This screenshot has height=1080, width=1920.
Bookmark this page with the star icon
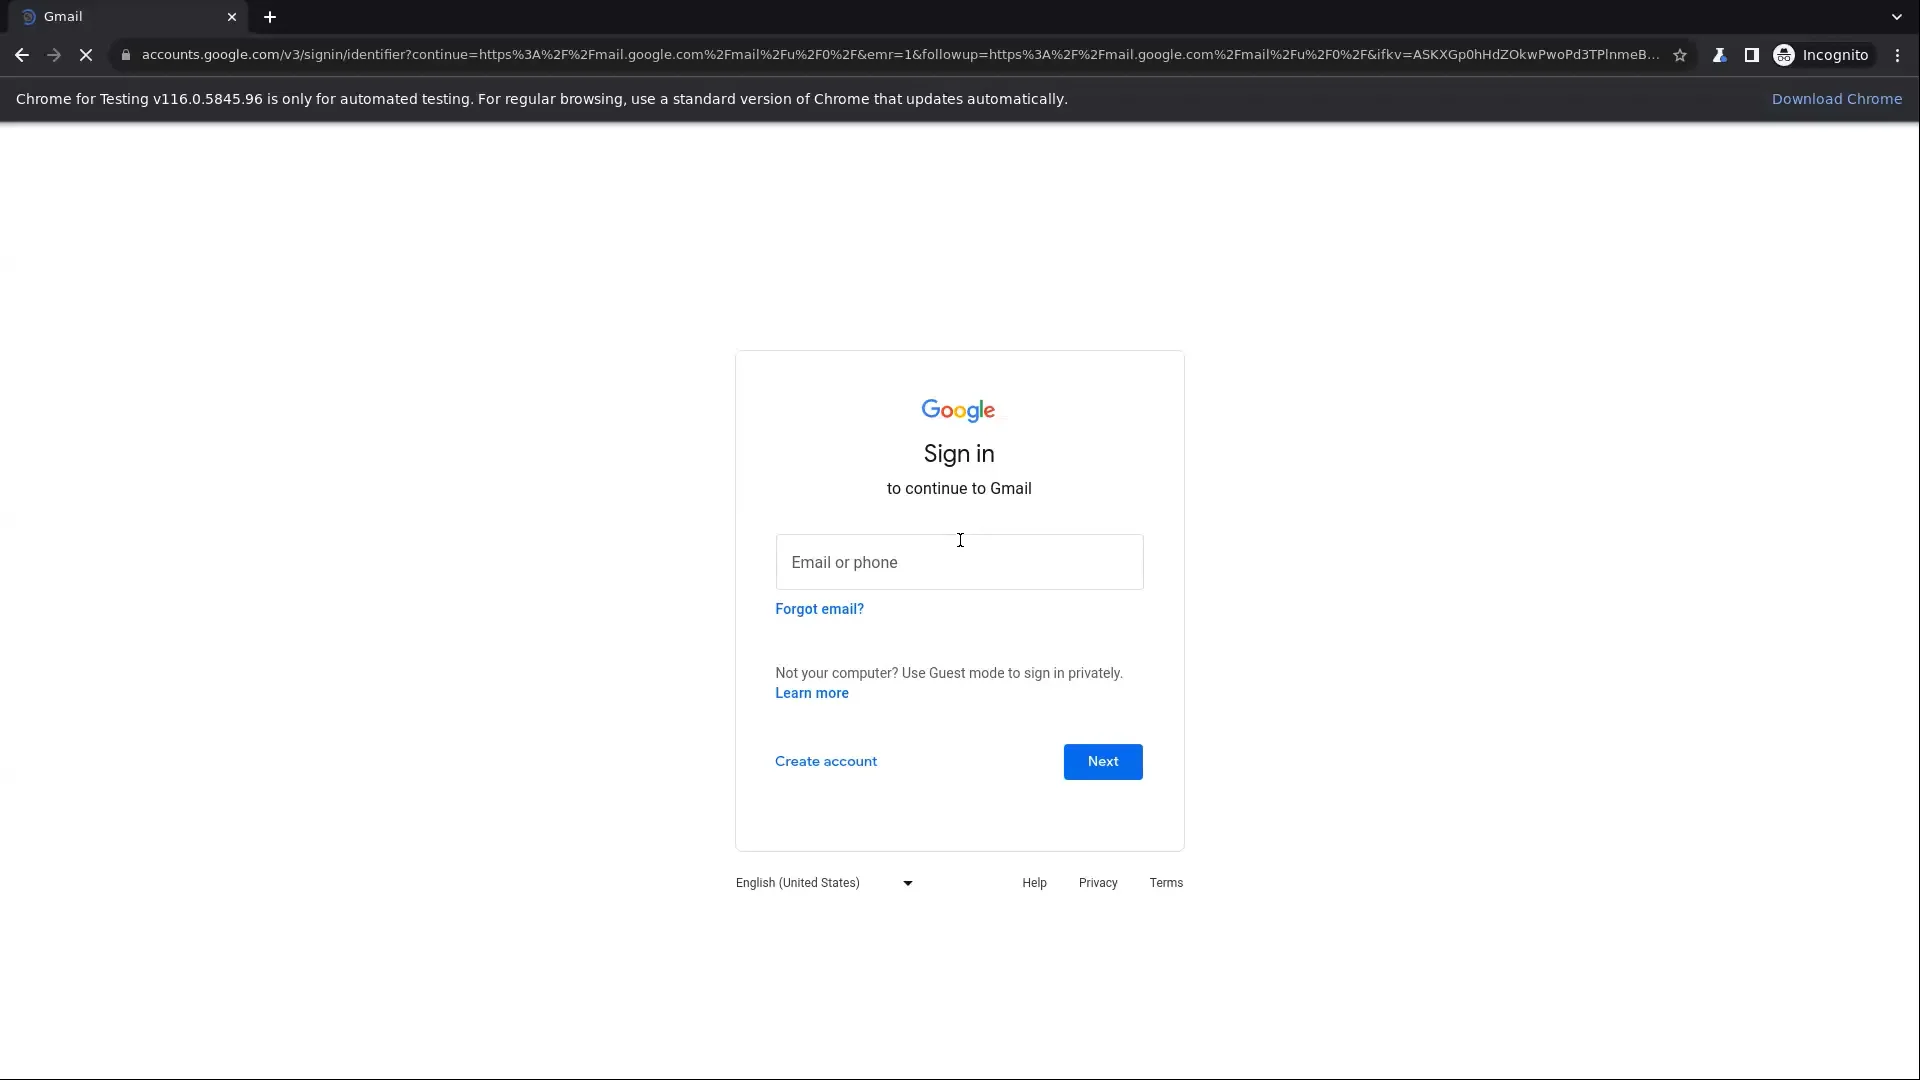pos(1680,55)
